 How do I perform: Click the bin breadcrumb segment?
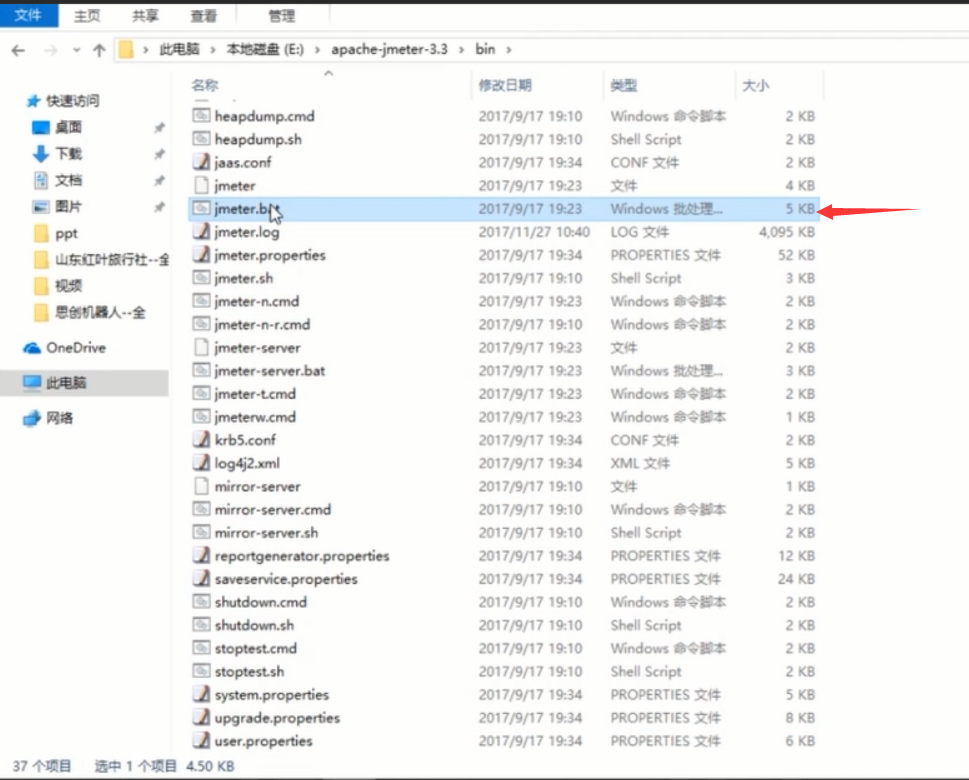tap(485, 49)
